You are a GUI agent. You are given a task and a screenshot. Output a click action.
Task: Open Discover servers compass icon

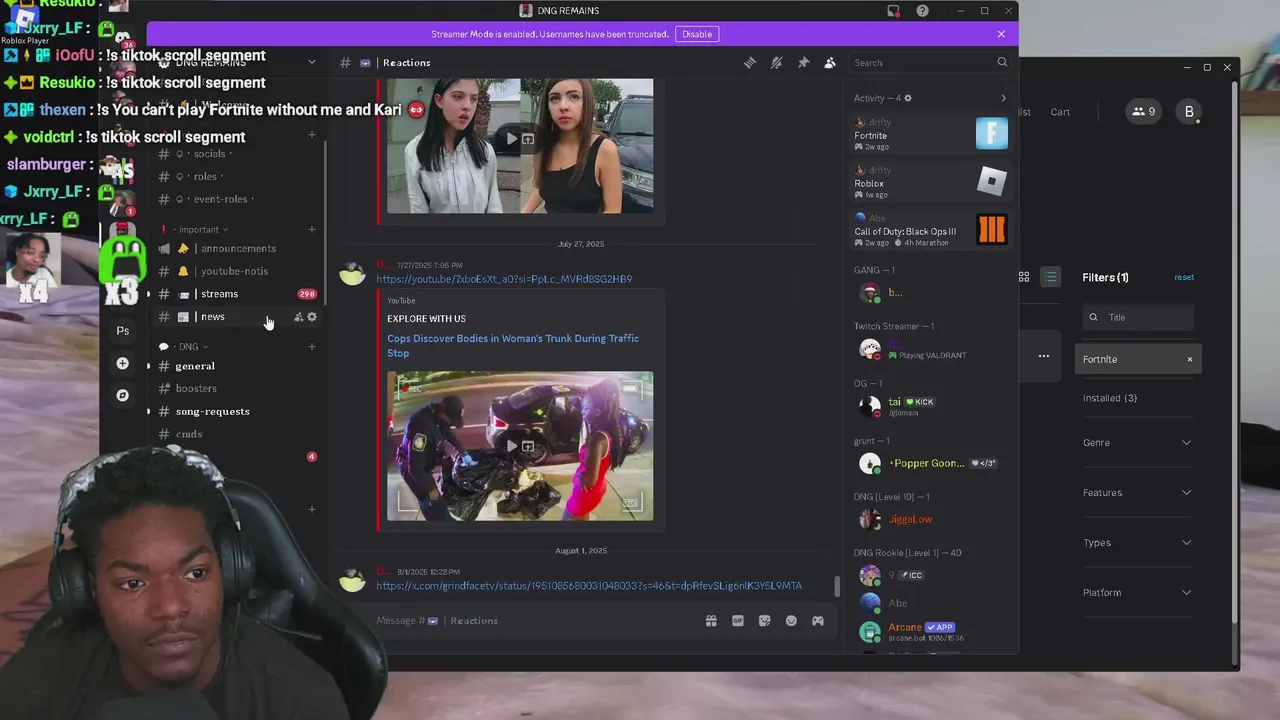click(122, 395)
